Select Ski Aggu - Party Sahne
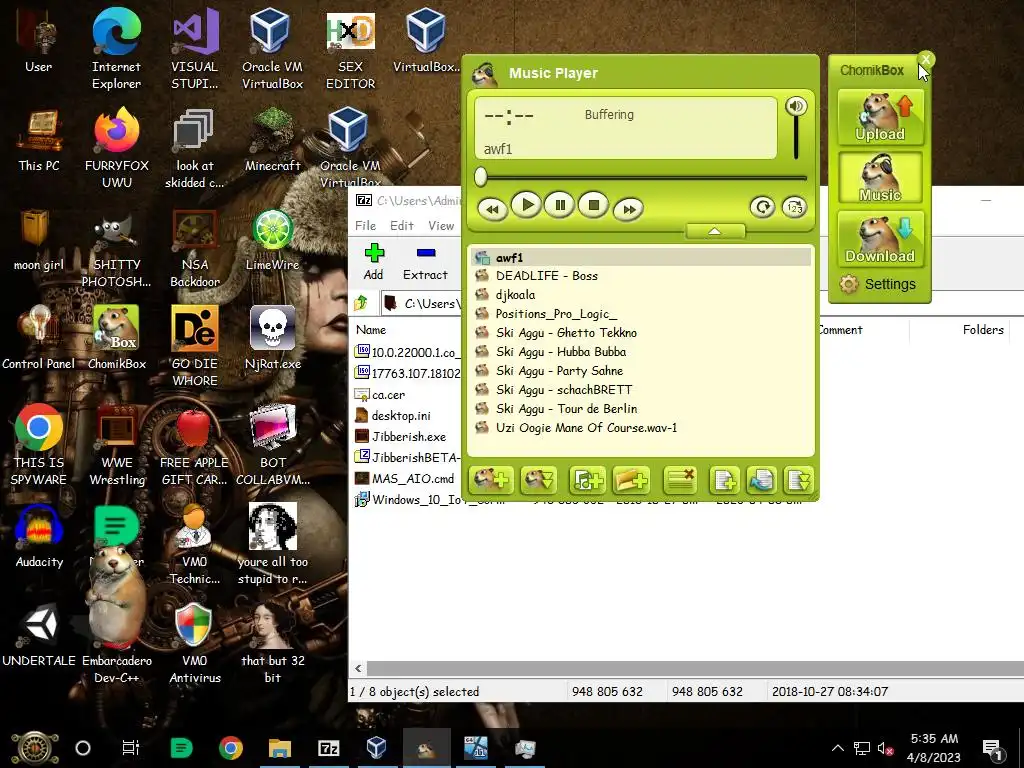 (x=640, y=370)
